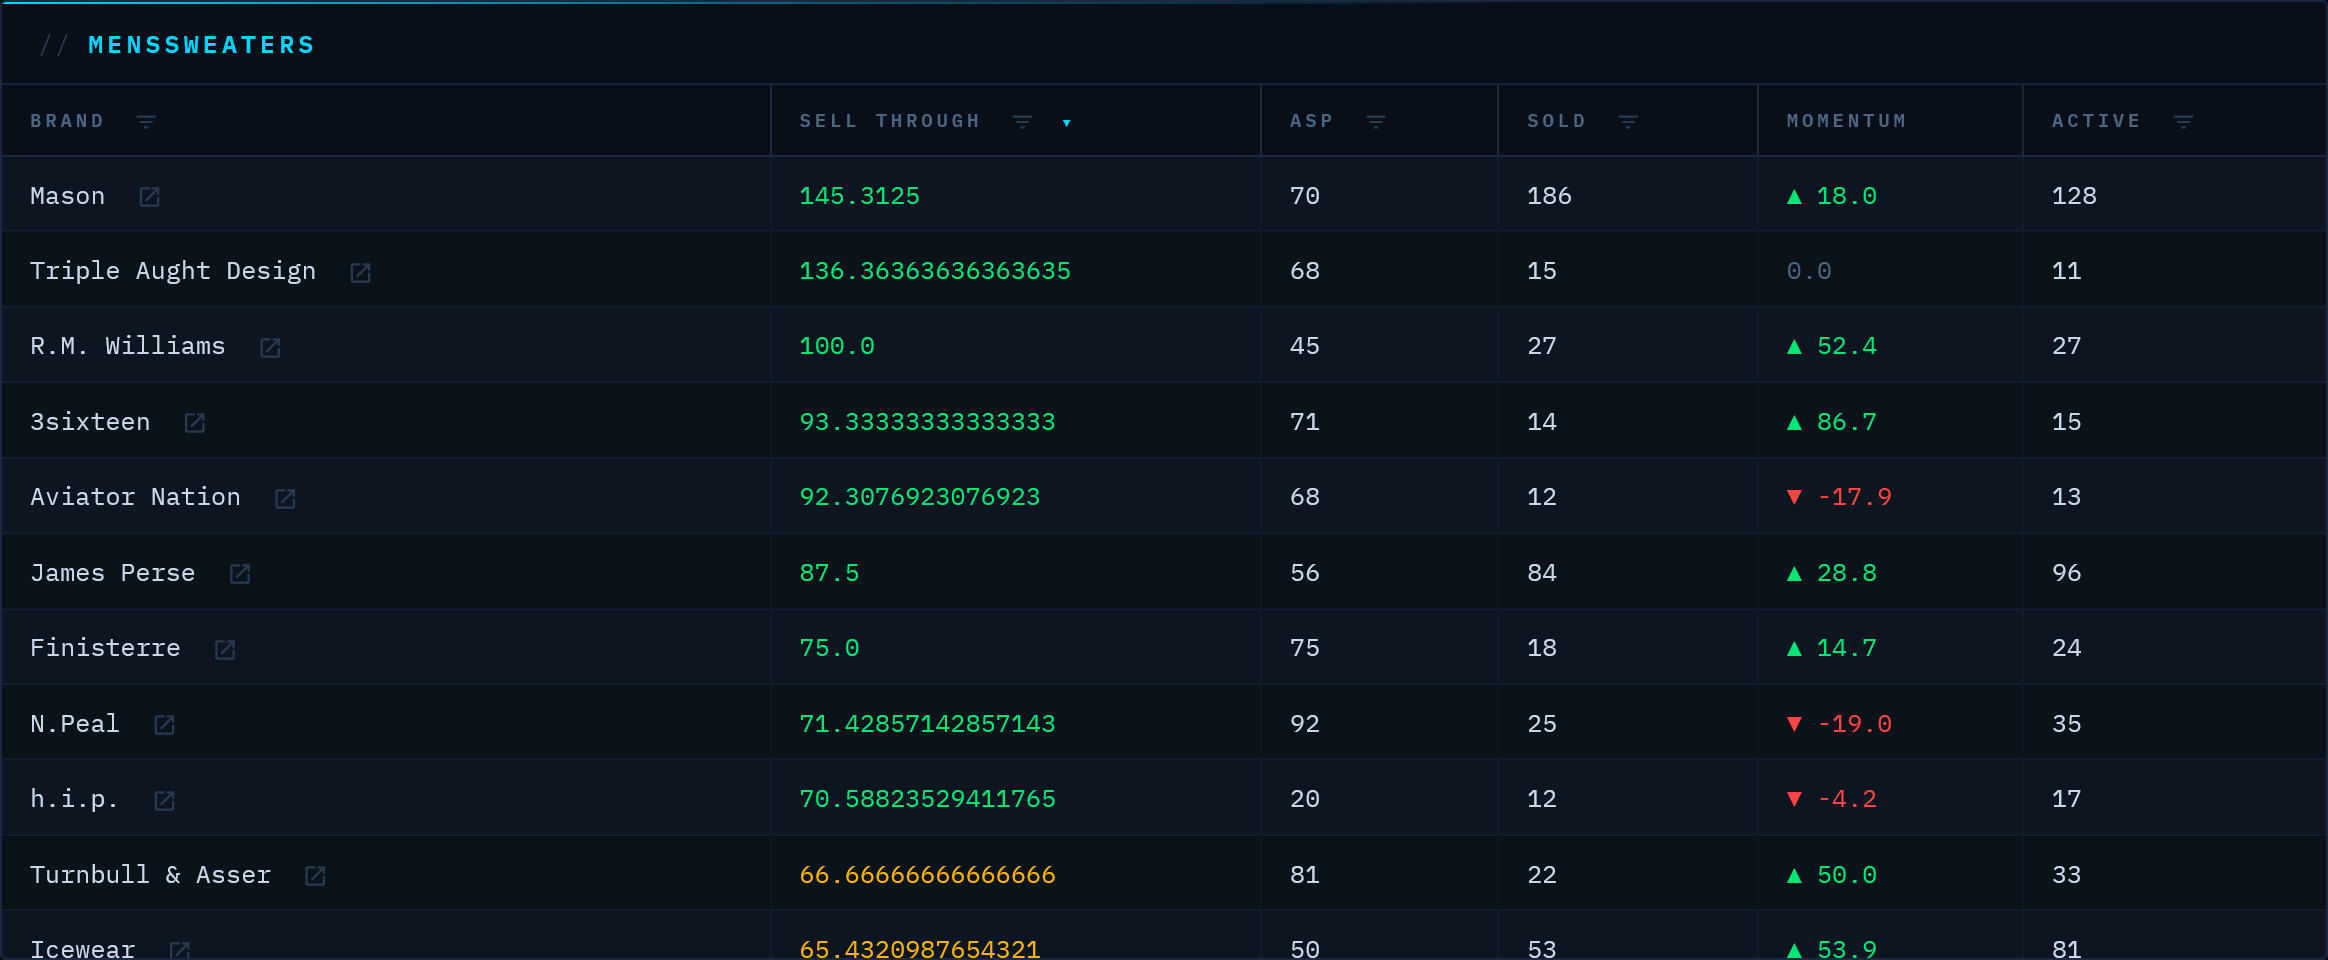Image resolution: width=2328 pixels, height=960 pixels.
Task: Select the Finisterre brand name
Action: [x=105, y=648]
